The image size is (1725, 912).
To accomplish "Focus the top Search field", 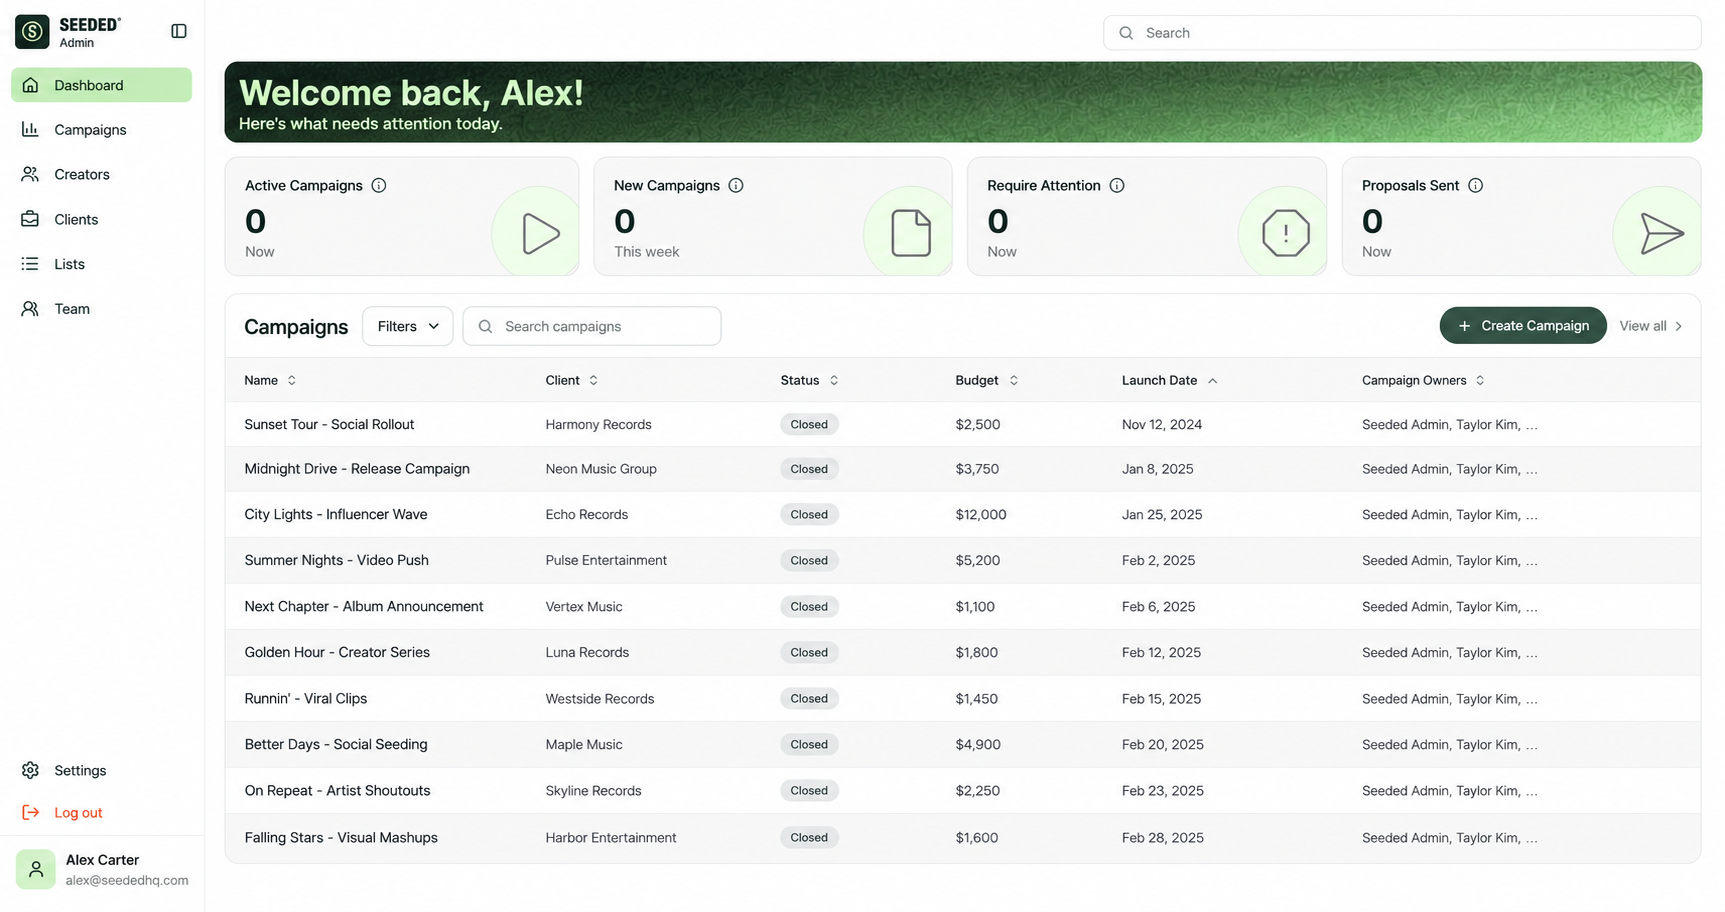I will 1402,33.
